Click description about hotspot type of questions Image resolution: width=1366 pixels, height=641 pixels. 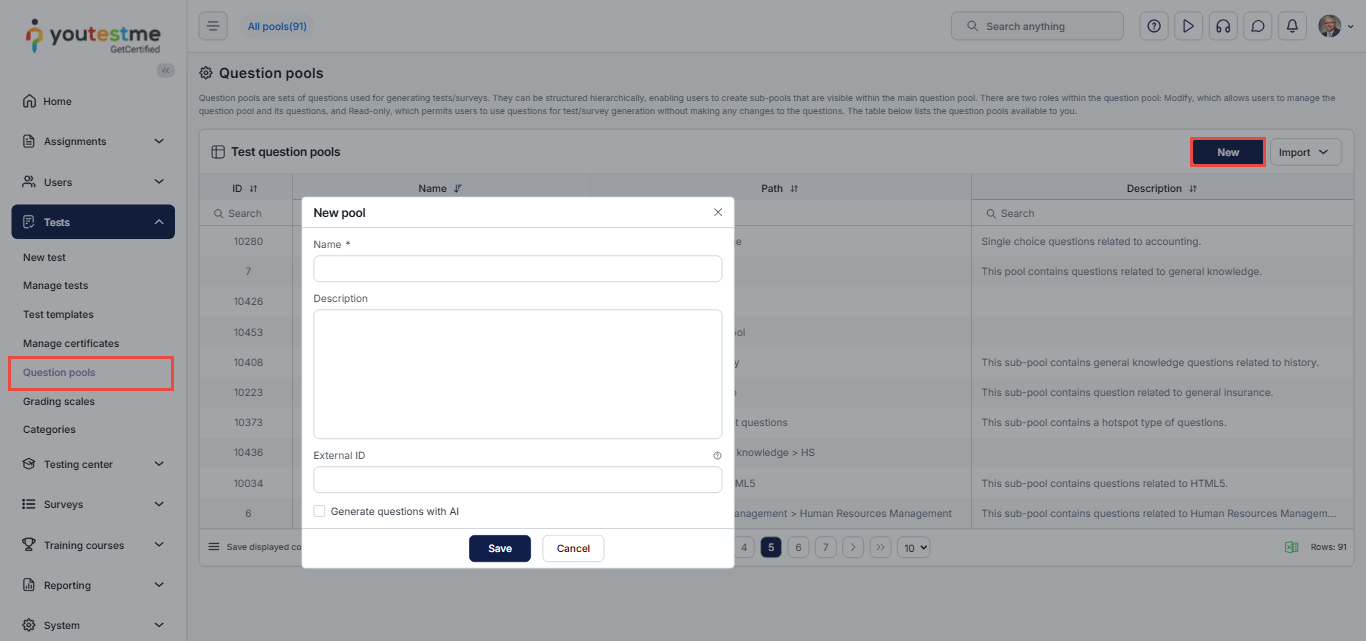(1103, 422)
